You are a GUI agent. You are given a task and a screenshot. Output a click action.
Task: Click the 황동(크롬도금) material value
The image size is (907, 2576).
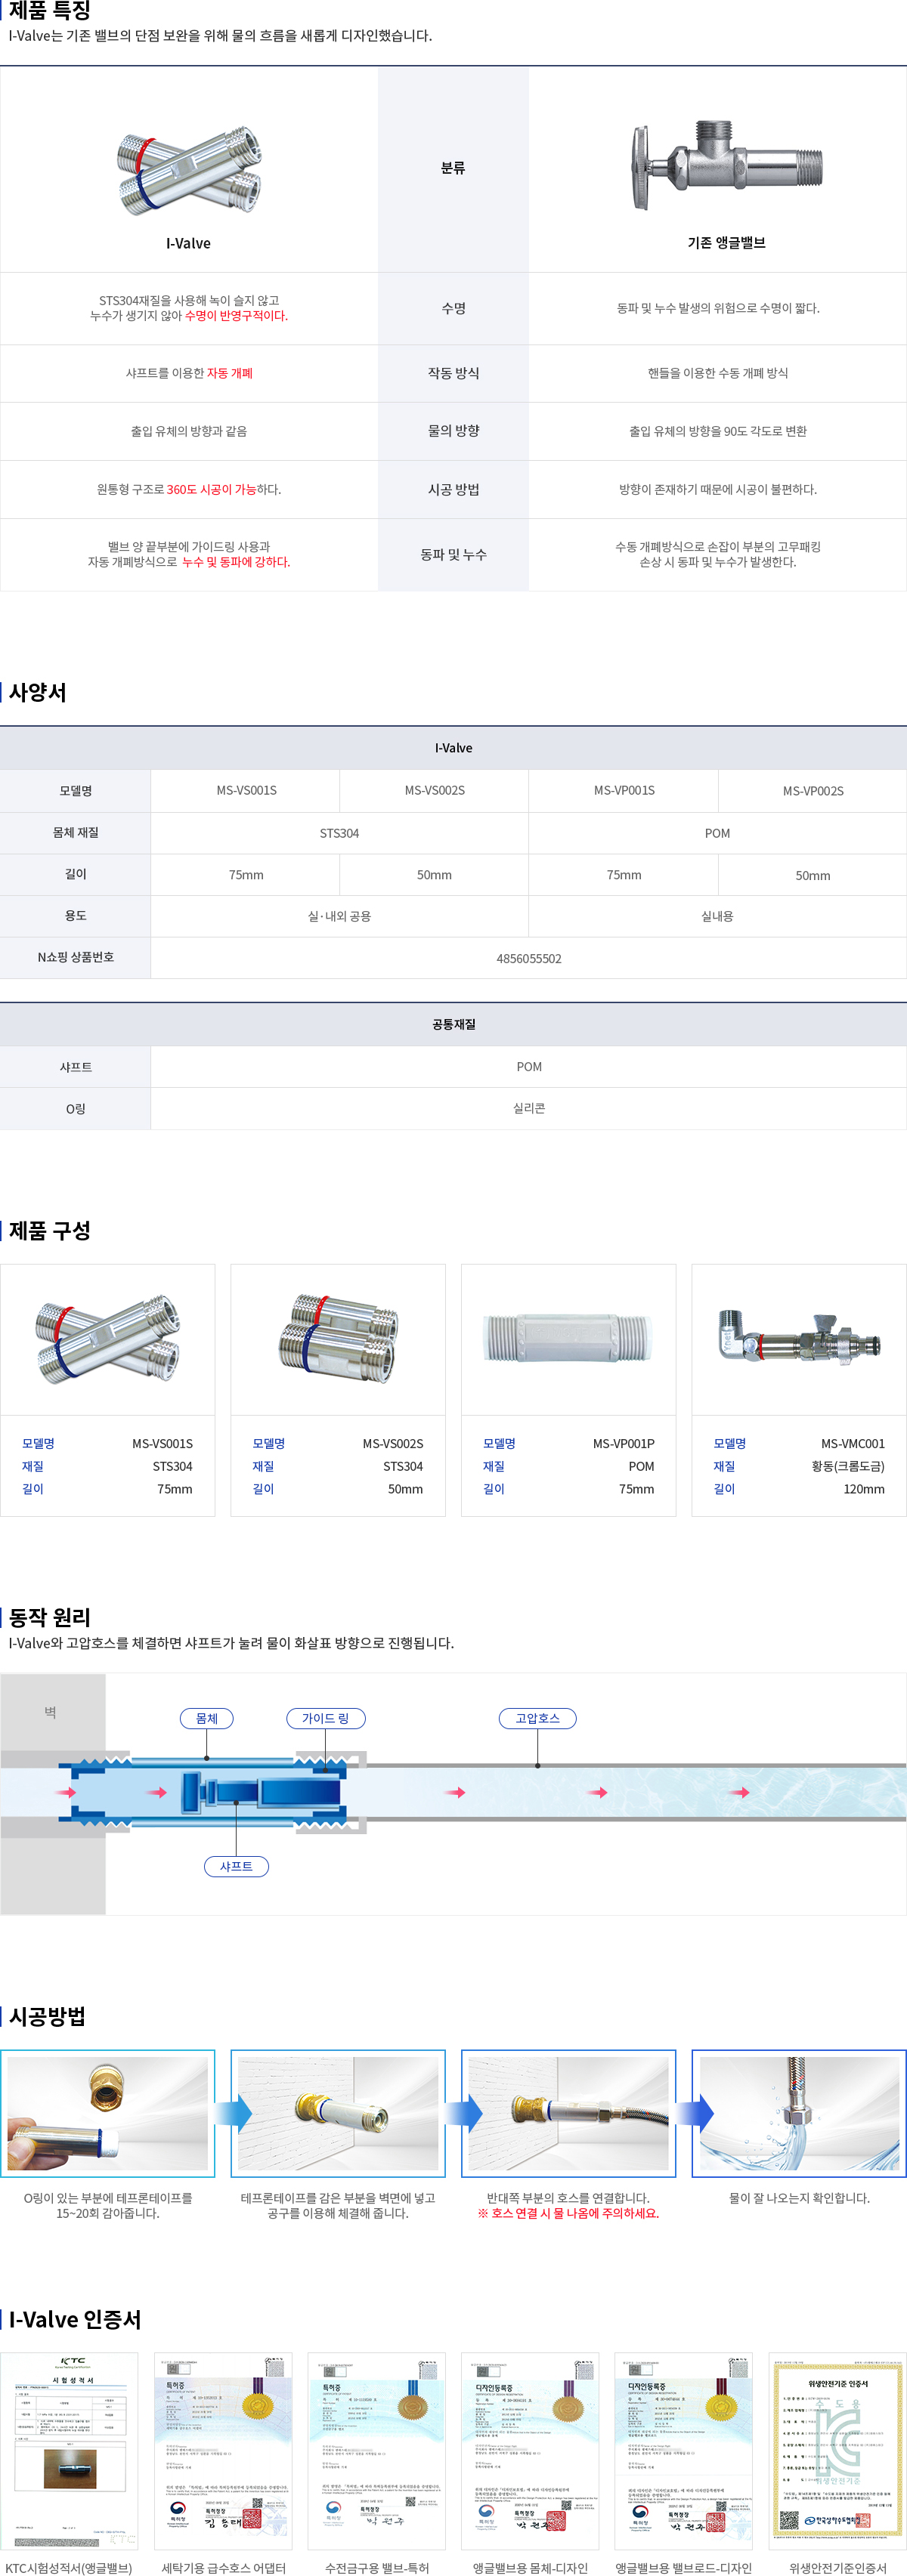[848, 1466]
